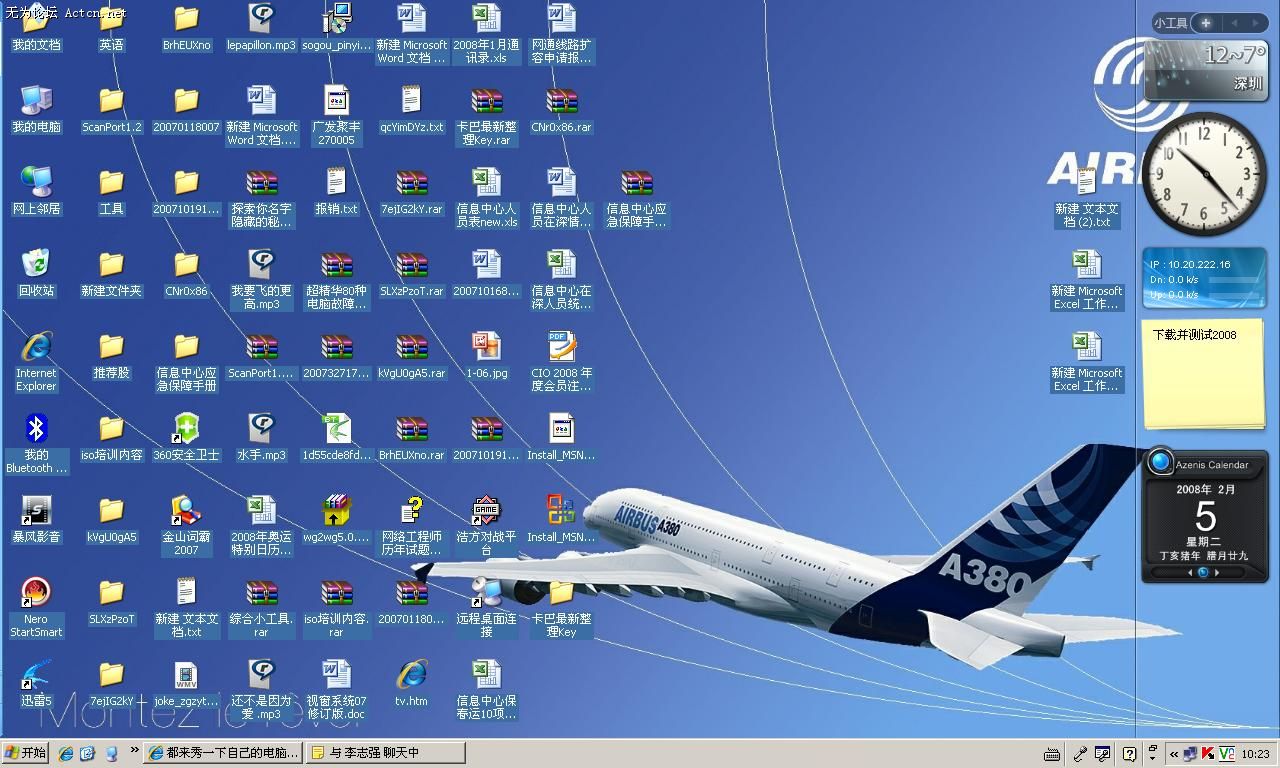Launch 金山词霸 2007 dictionary shortcut
The height and width of the screenshot is (768, 1280).
click(186, 526)
